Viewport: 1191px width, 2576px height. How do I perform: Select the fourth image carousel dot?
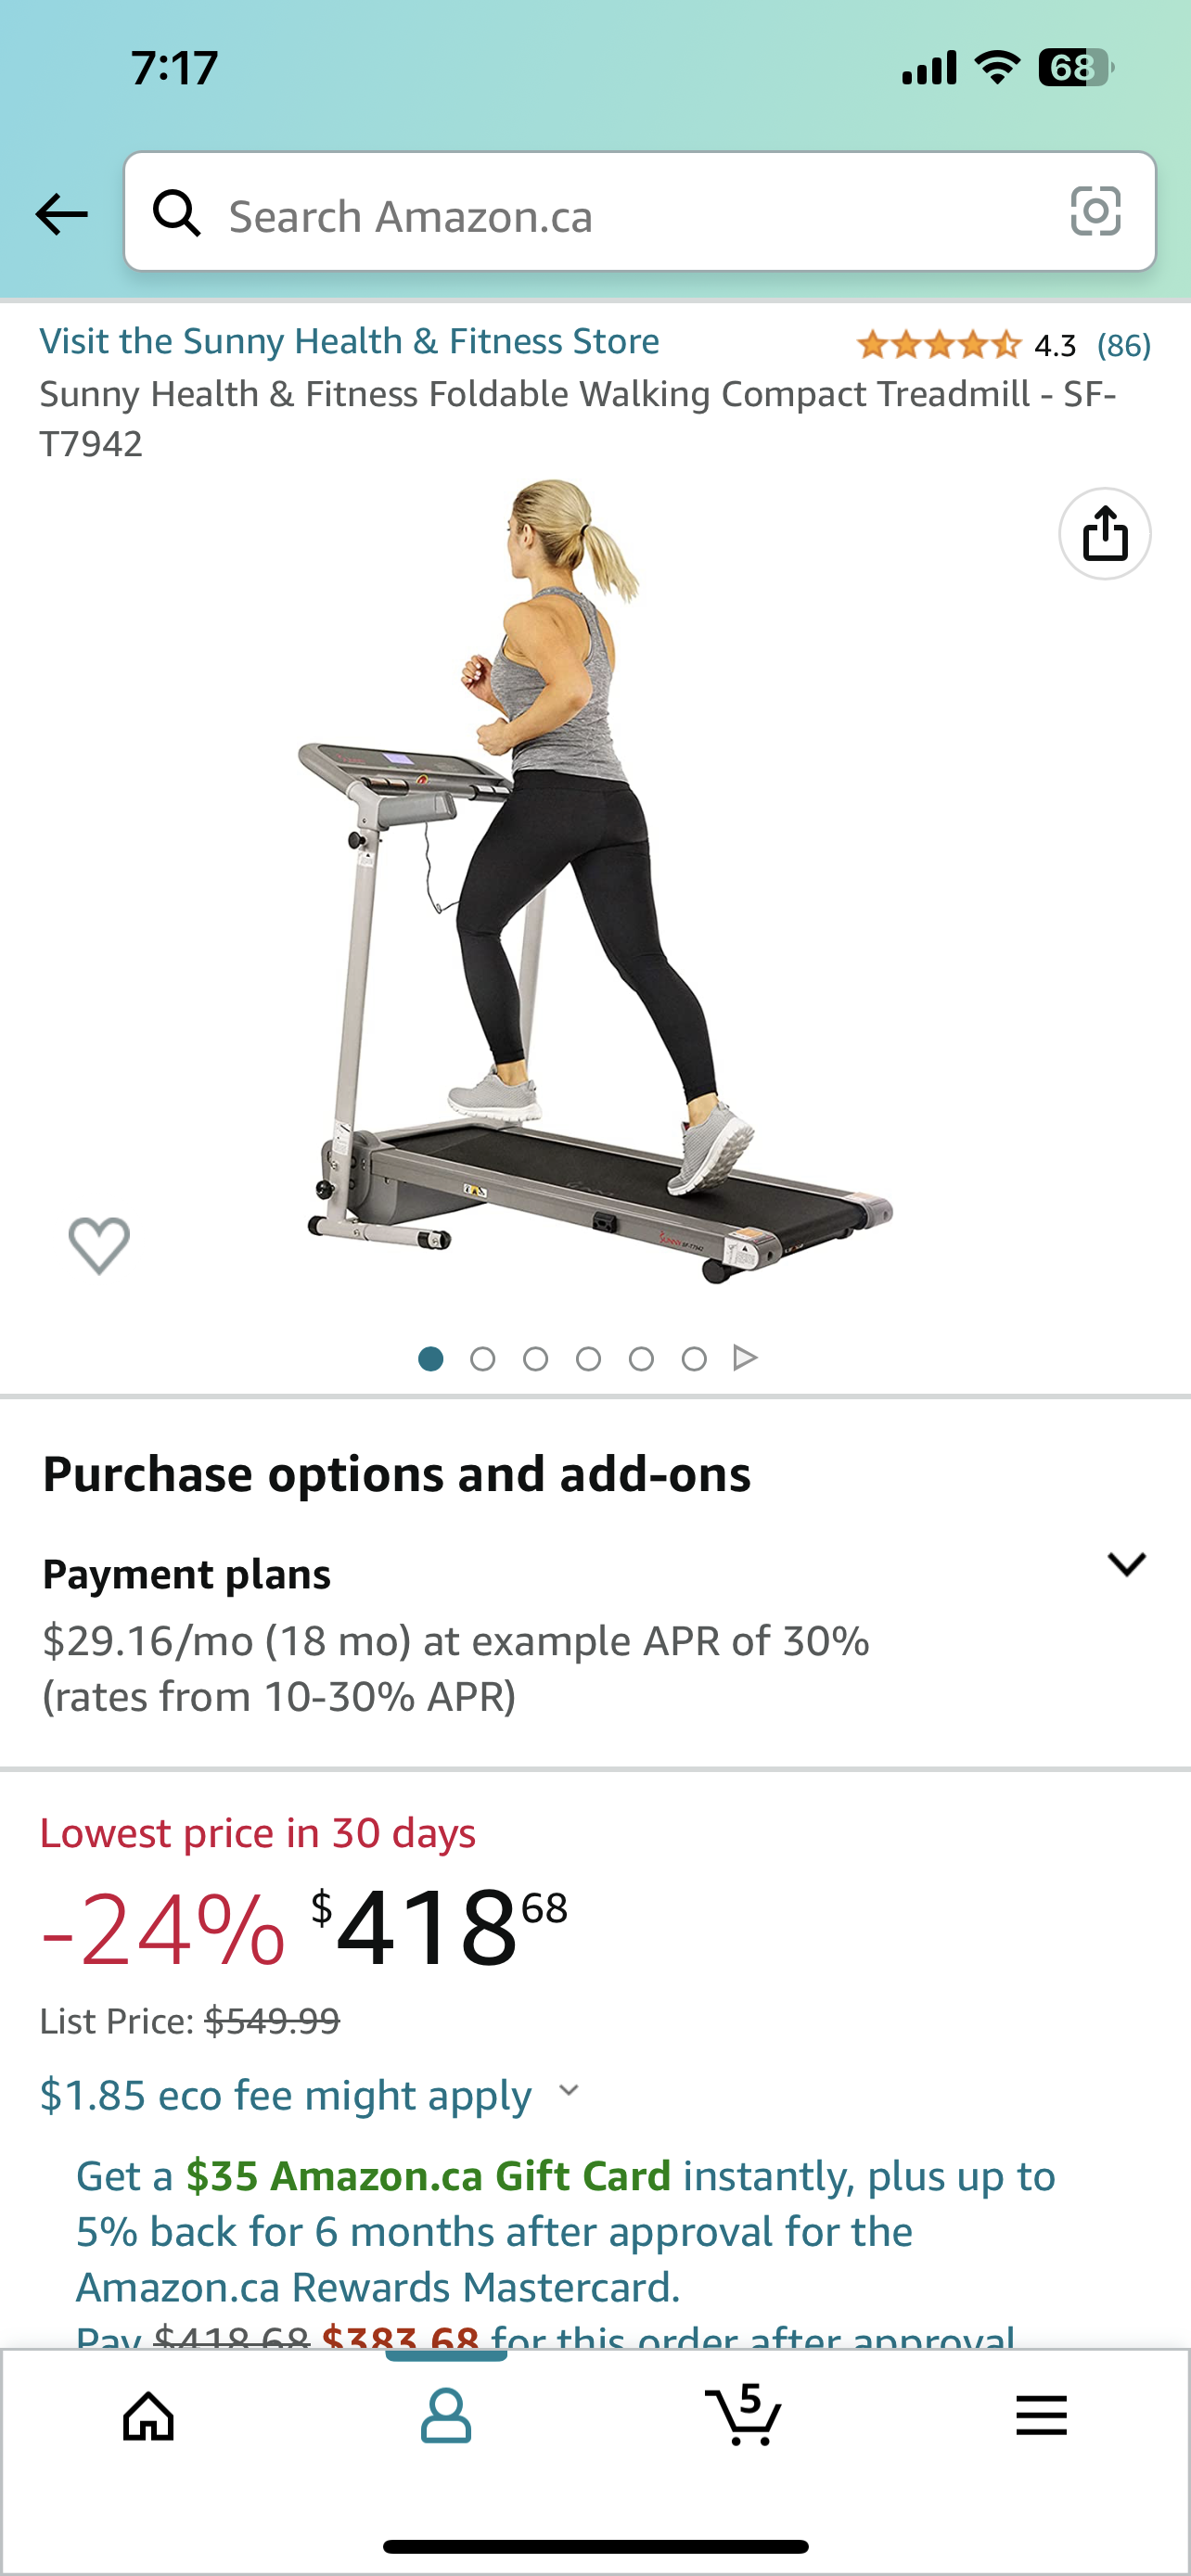[589, 1358]
